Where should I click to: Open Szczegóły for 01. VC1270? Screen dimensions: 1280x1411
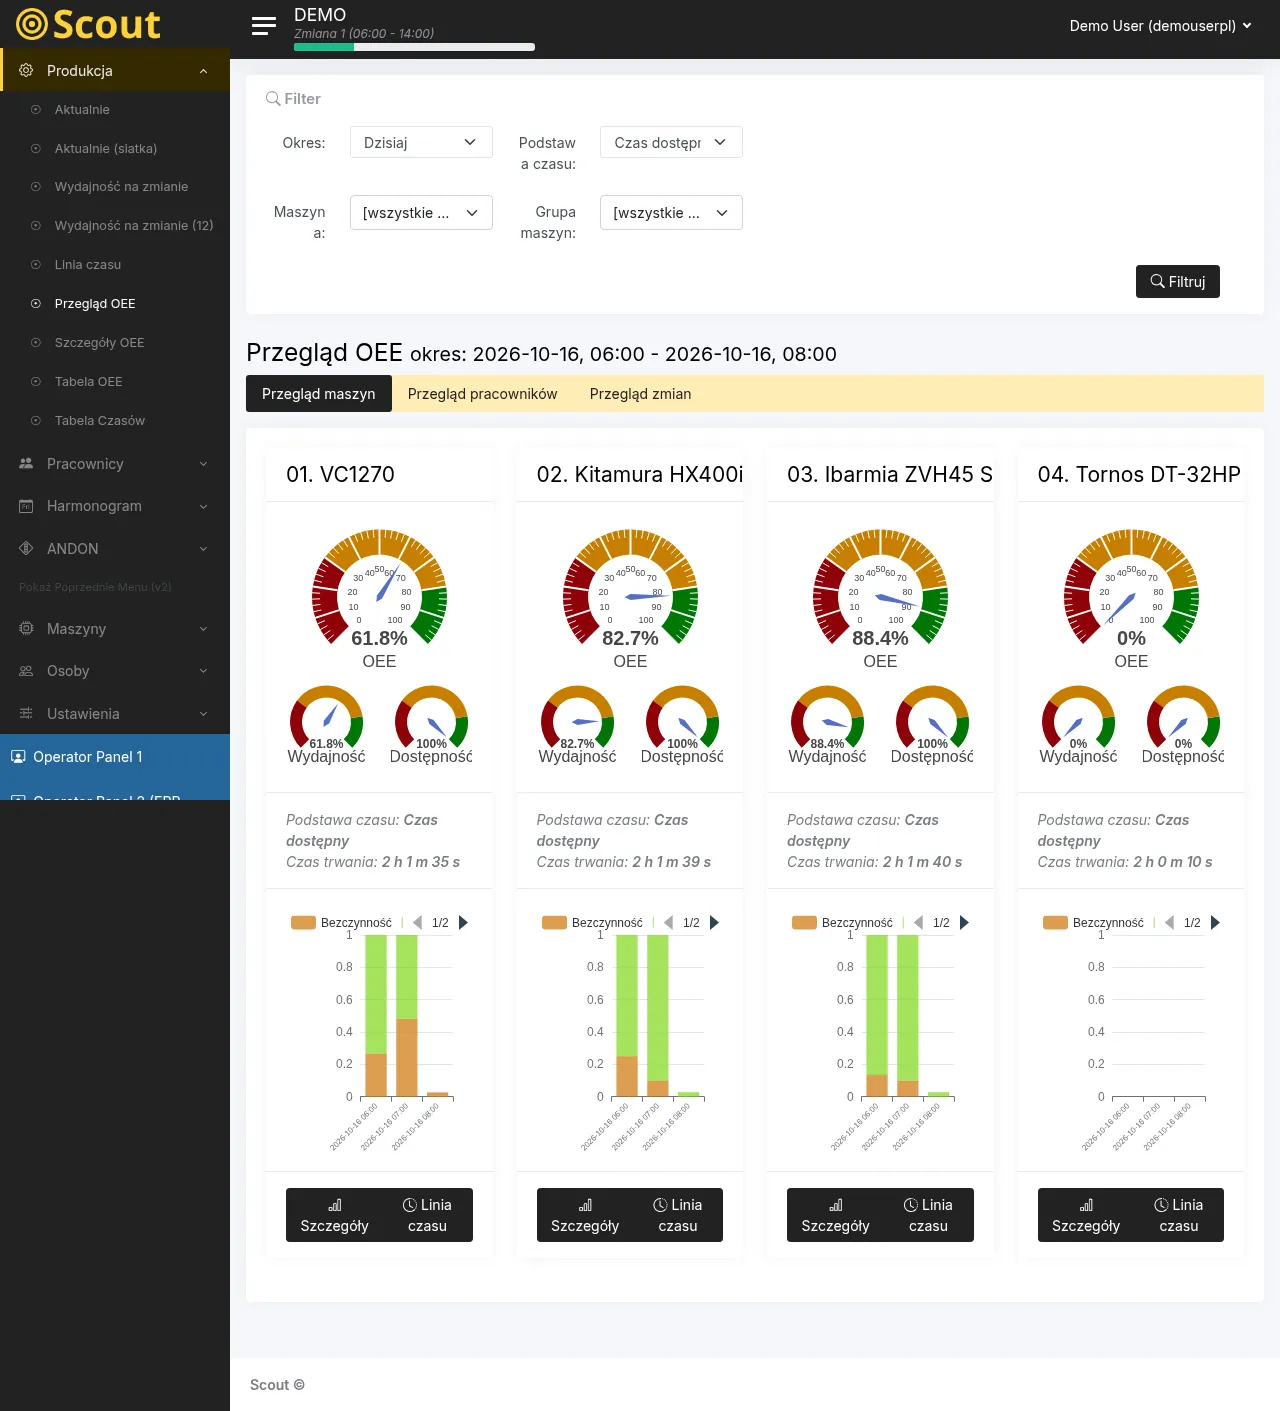(x=335, y=1215)
